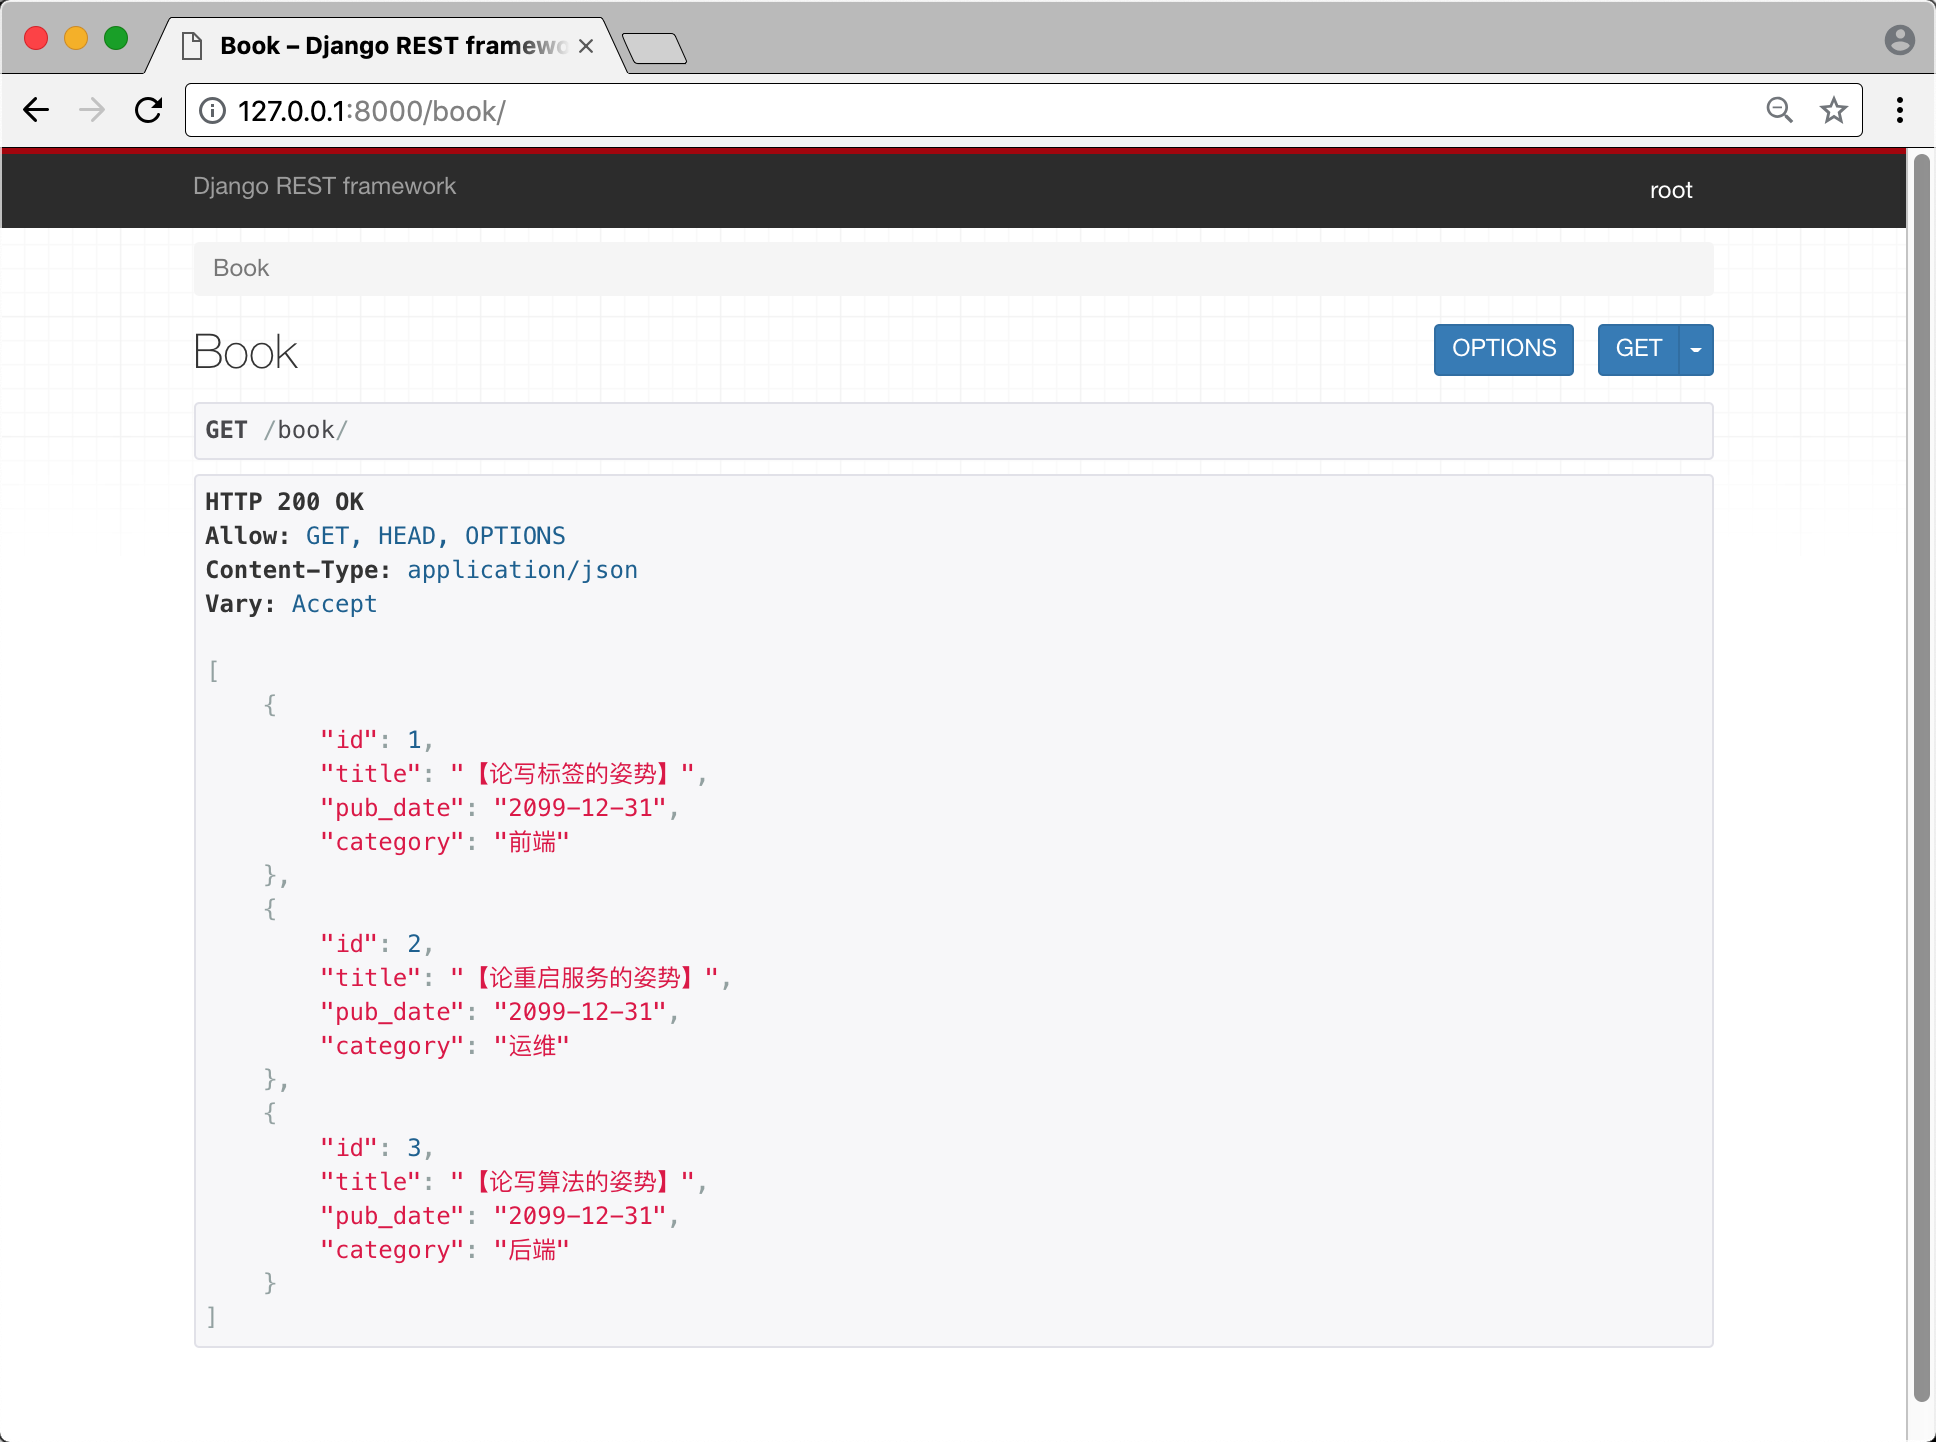Click the OPTIONS button
Screen dimensions: 1936x1442
[x=1503, y=349]
